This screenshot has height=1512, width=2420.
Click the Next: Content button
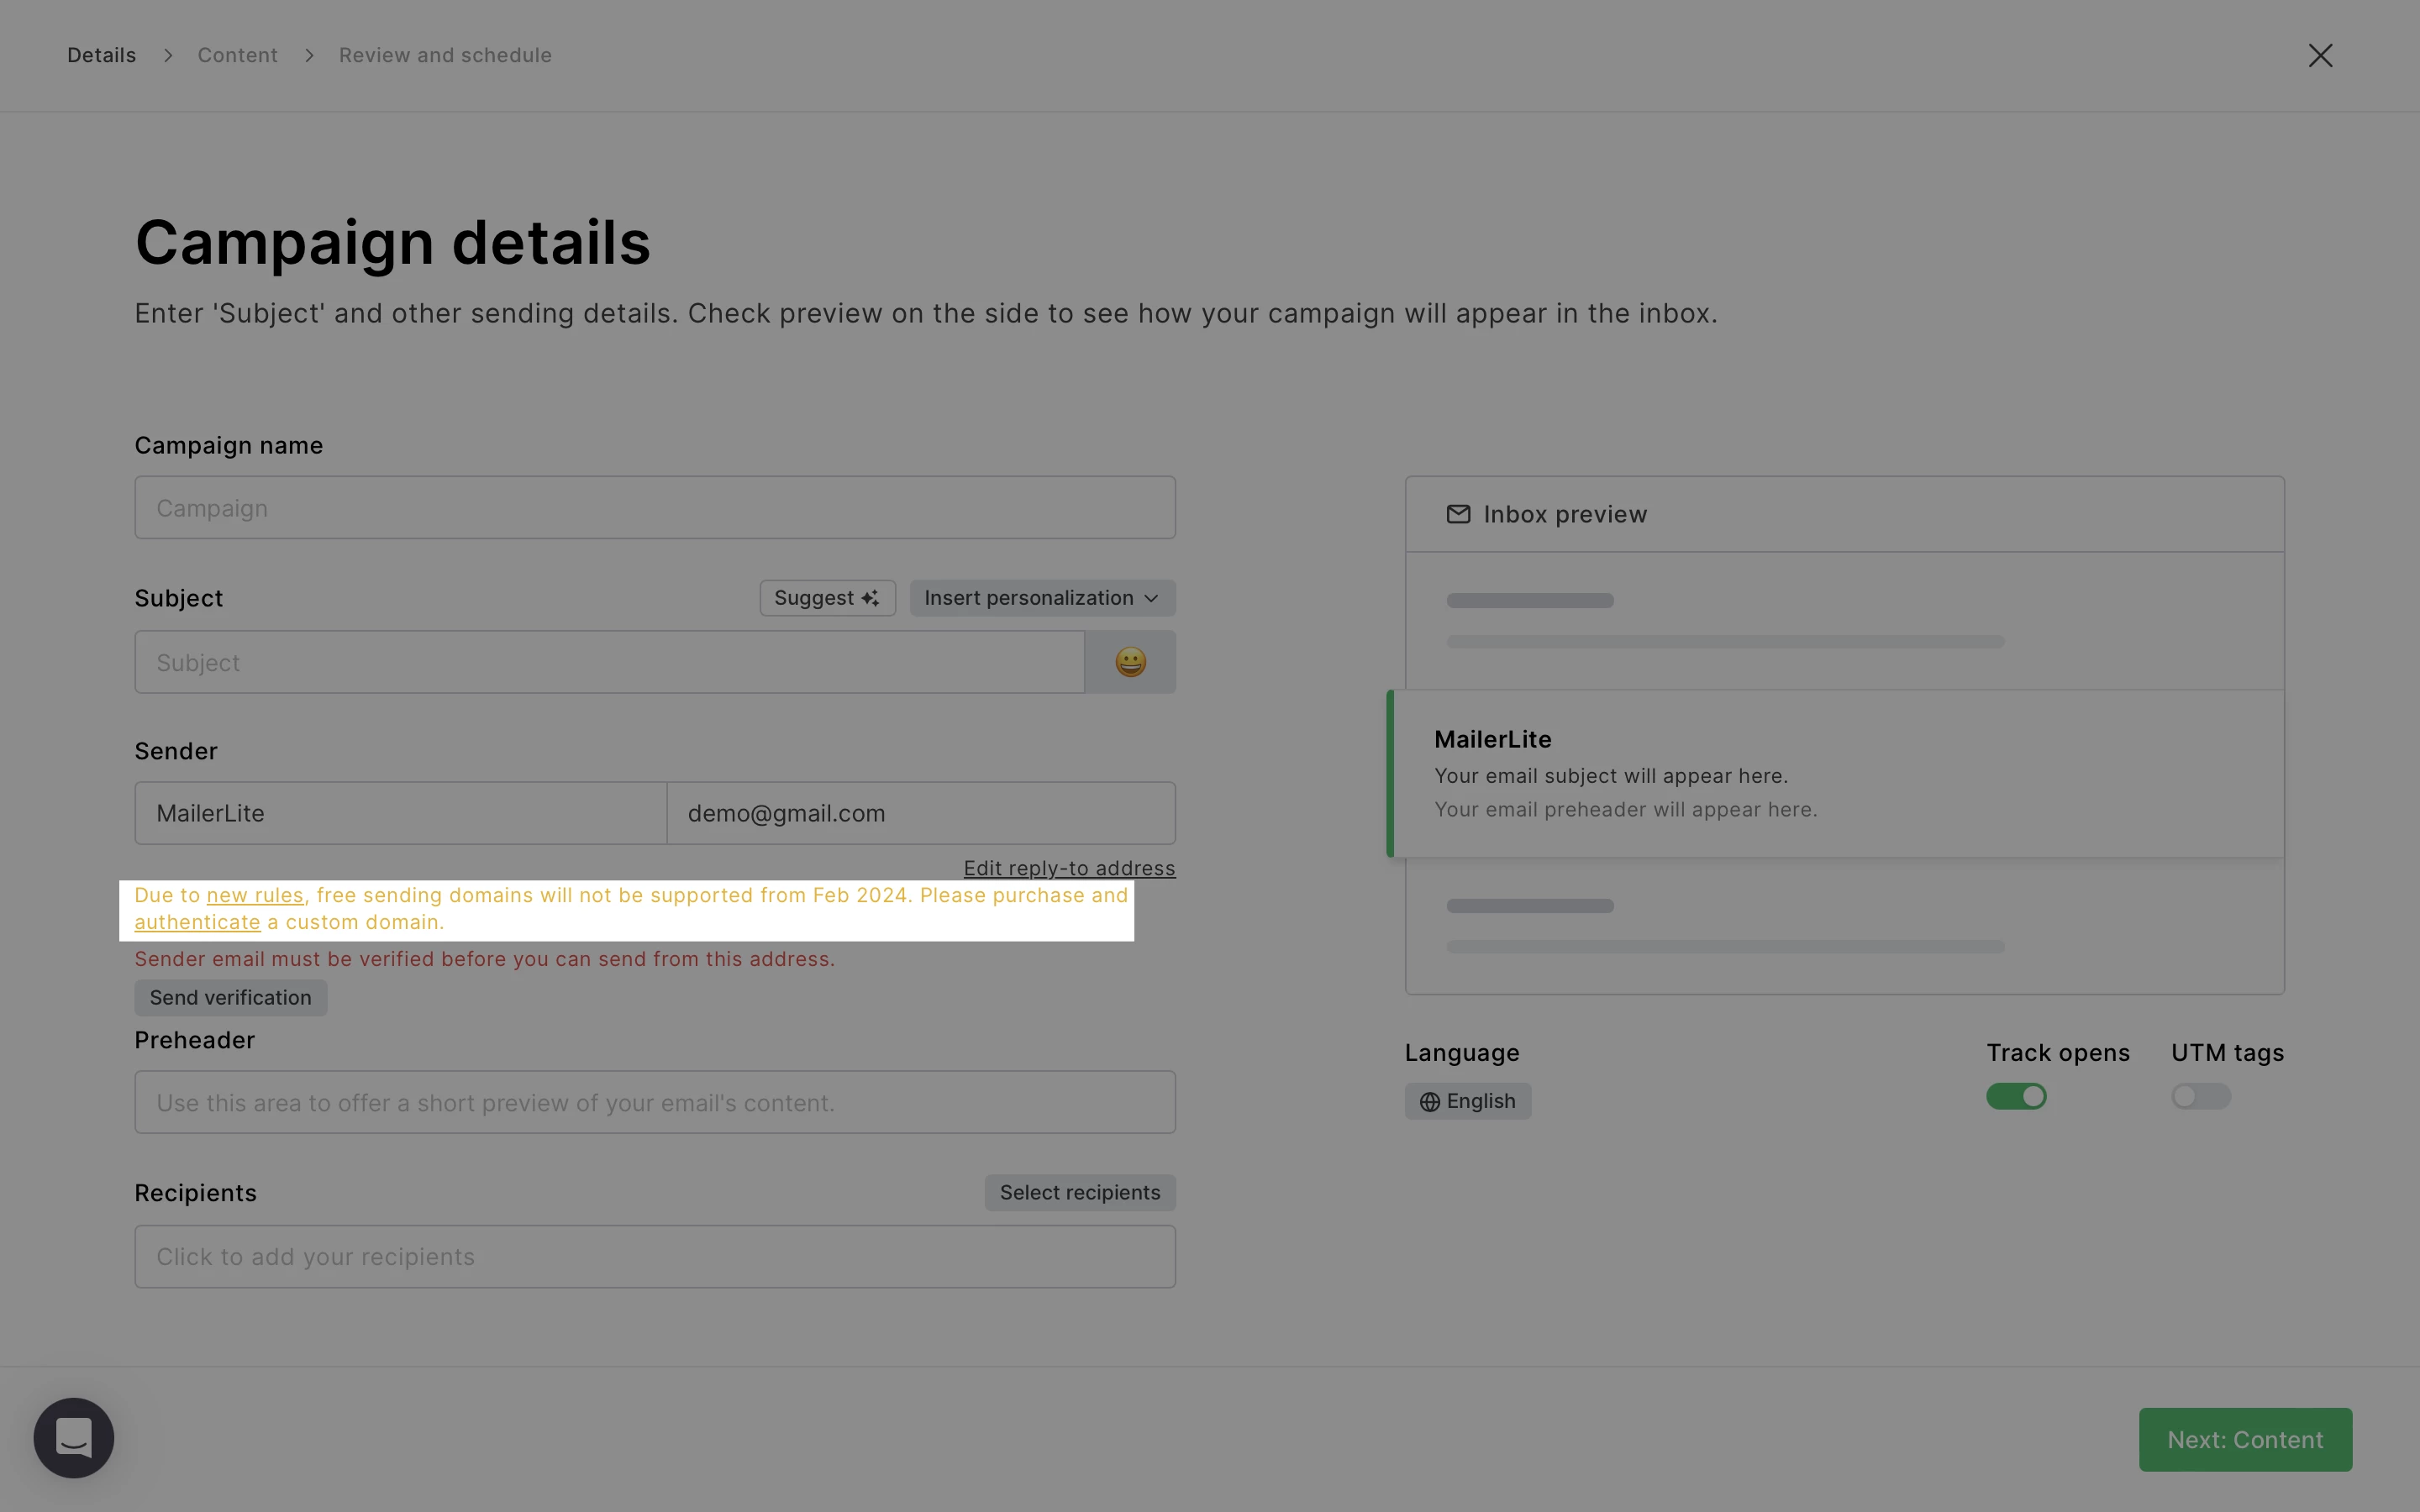2244,1439
